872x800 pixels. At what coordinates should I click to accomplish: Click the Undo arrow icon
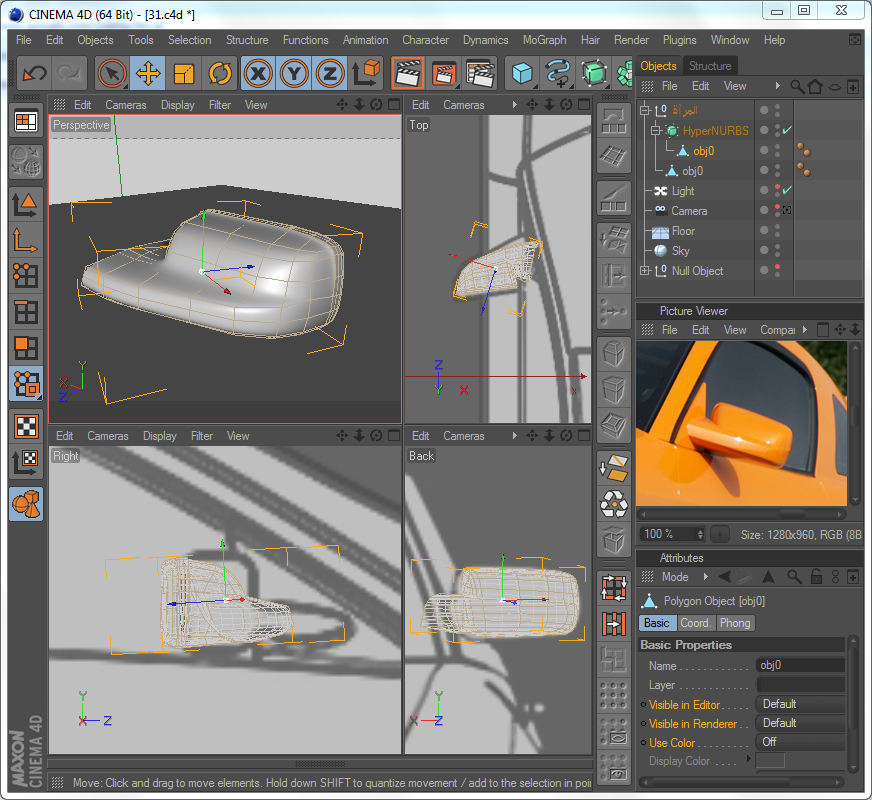[x=34, y=73]
